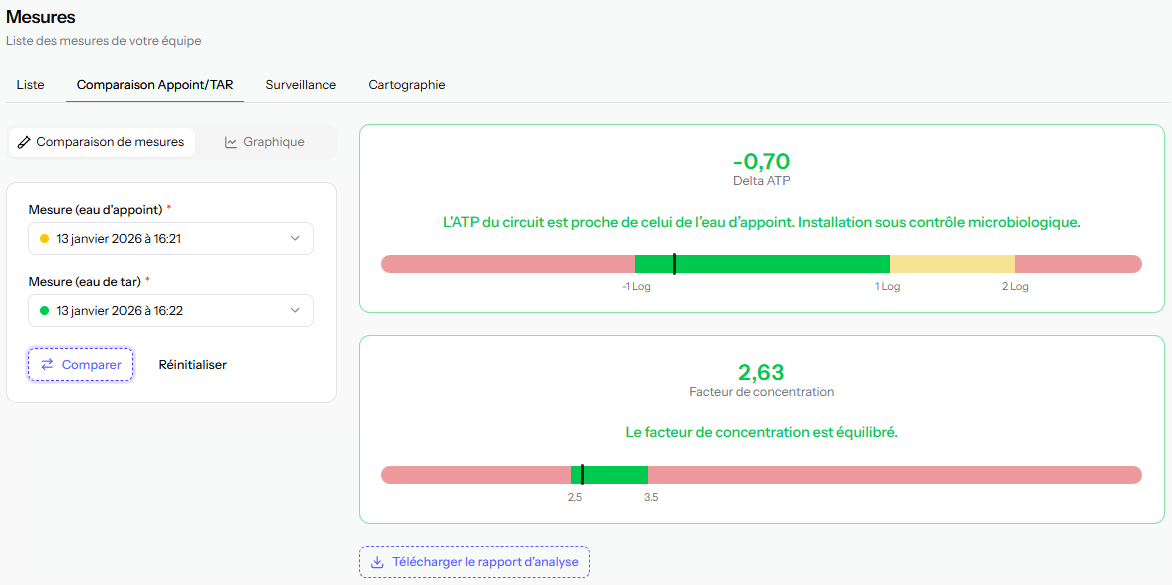
Task: Go to the Cartographie tab
Action: click(x=406, y=85)
